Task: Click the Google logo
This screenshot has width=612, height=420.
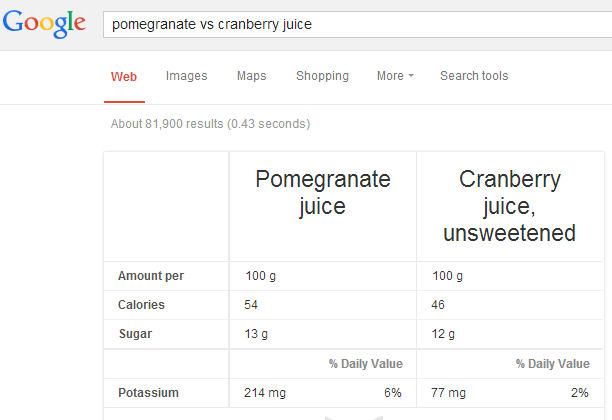Action: (x=44, y=23)
